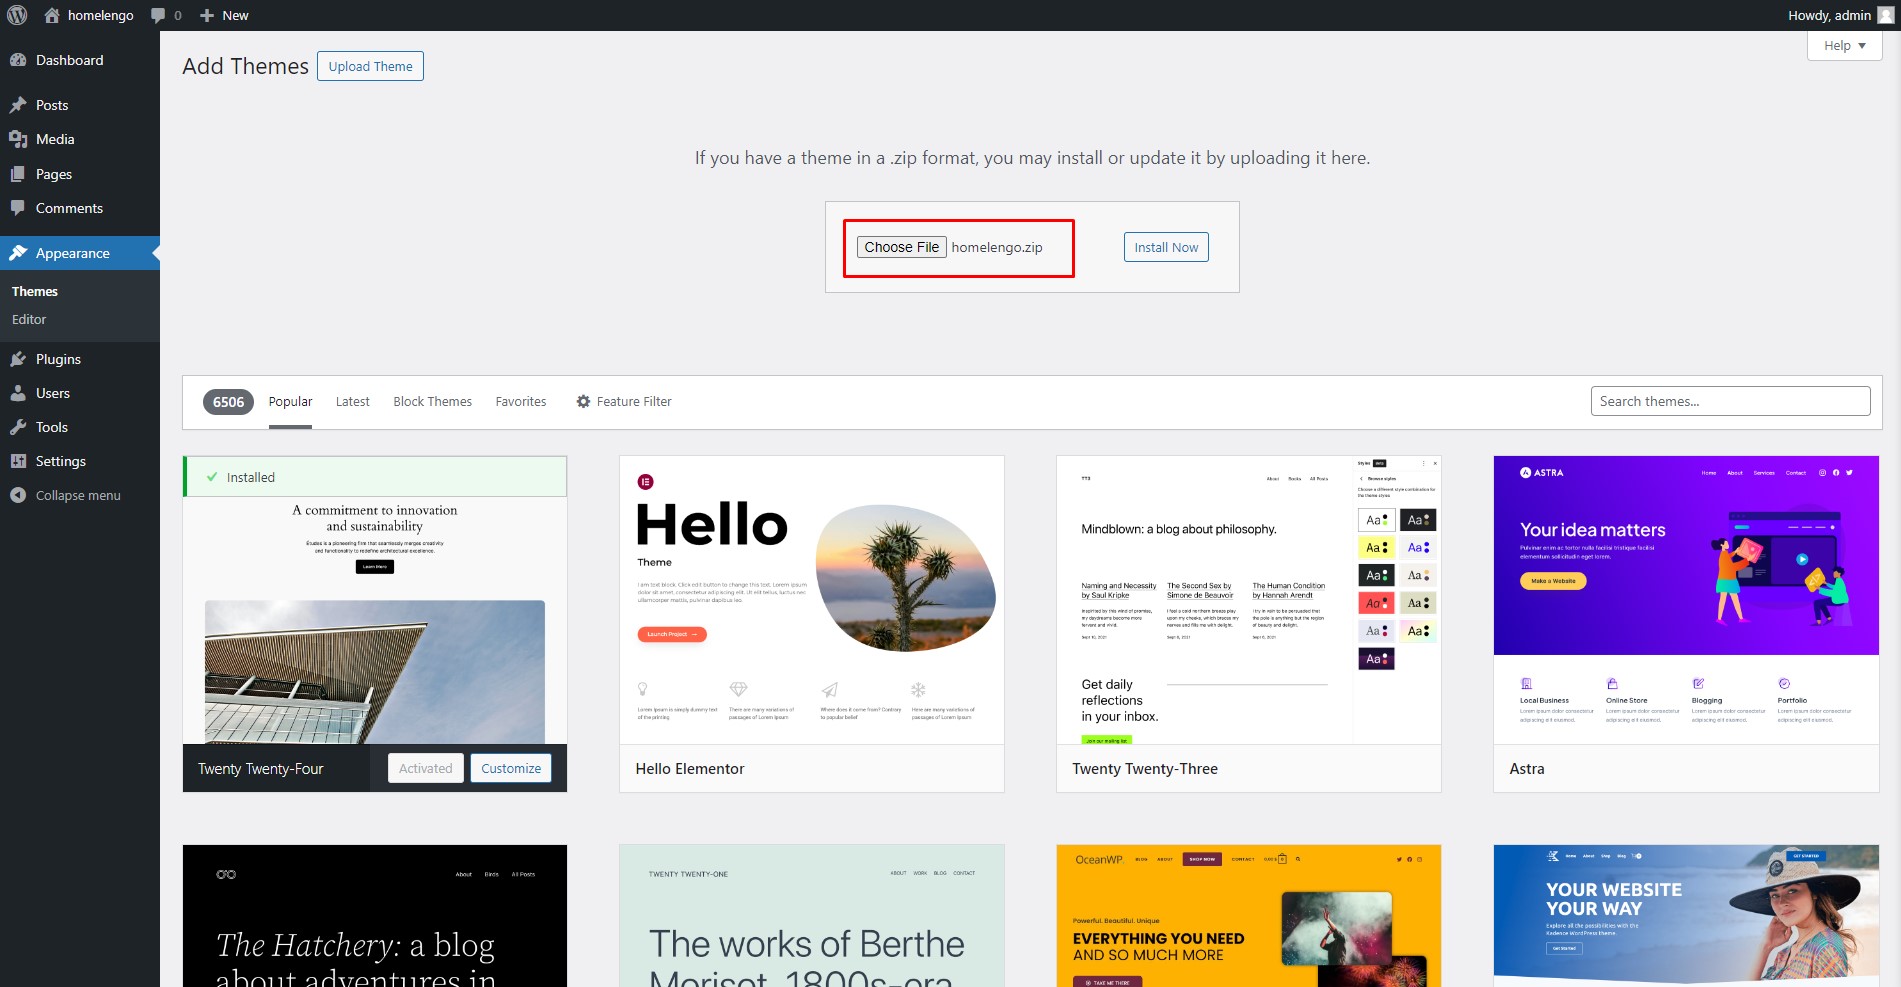Click the Install Now button
The width and height of the screenshot is (1901, 987).
point(1166,247)
